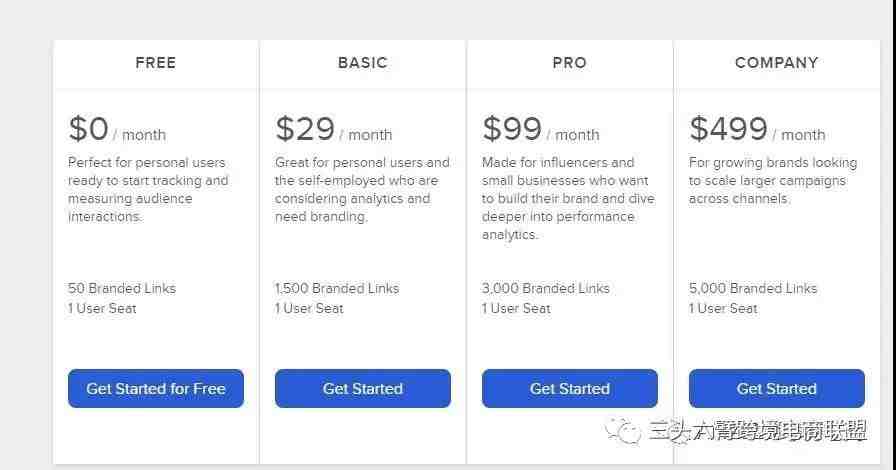Image resolution: width=896 pixels, height=470 pixels.
Task: Click the $0 / month price
Action: pos(117,129)
